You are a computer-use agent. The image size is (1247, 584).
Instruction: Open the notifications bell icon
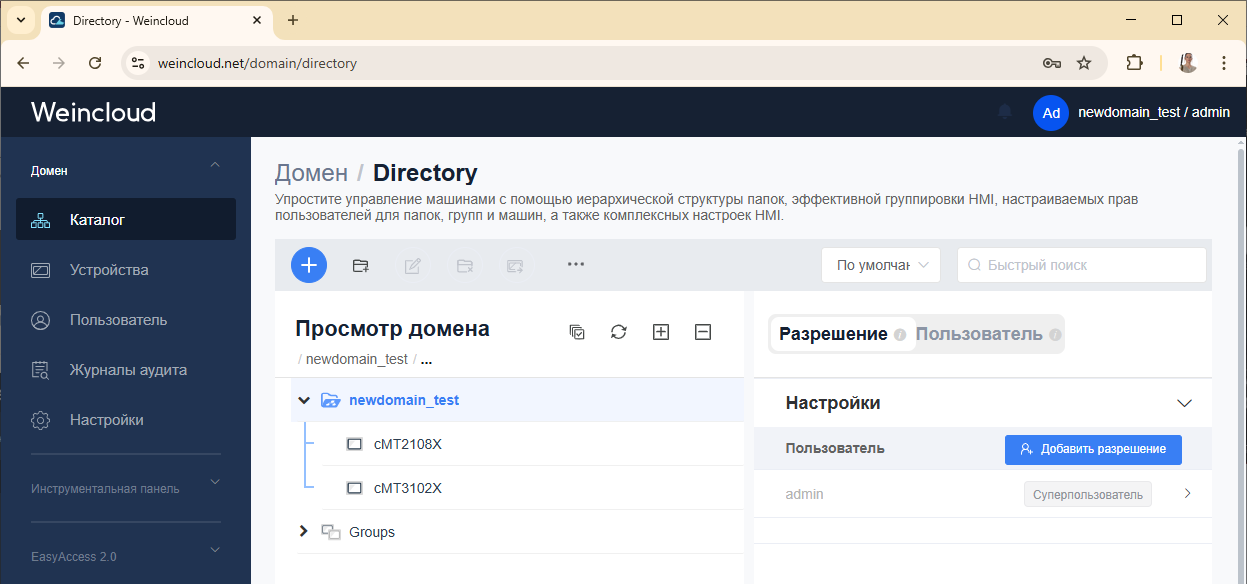tap(1005, 112)
